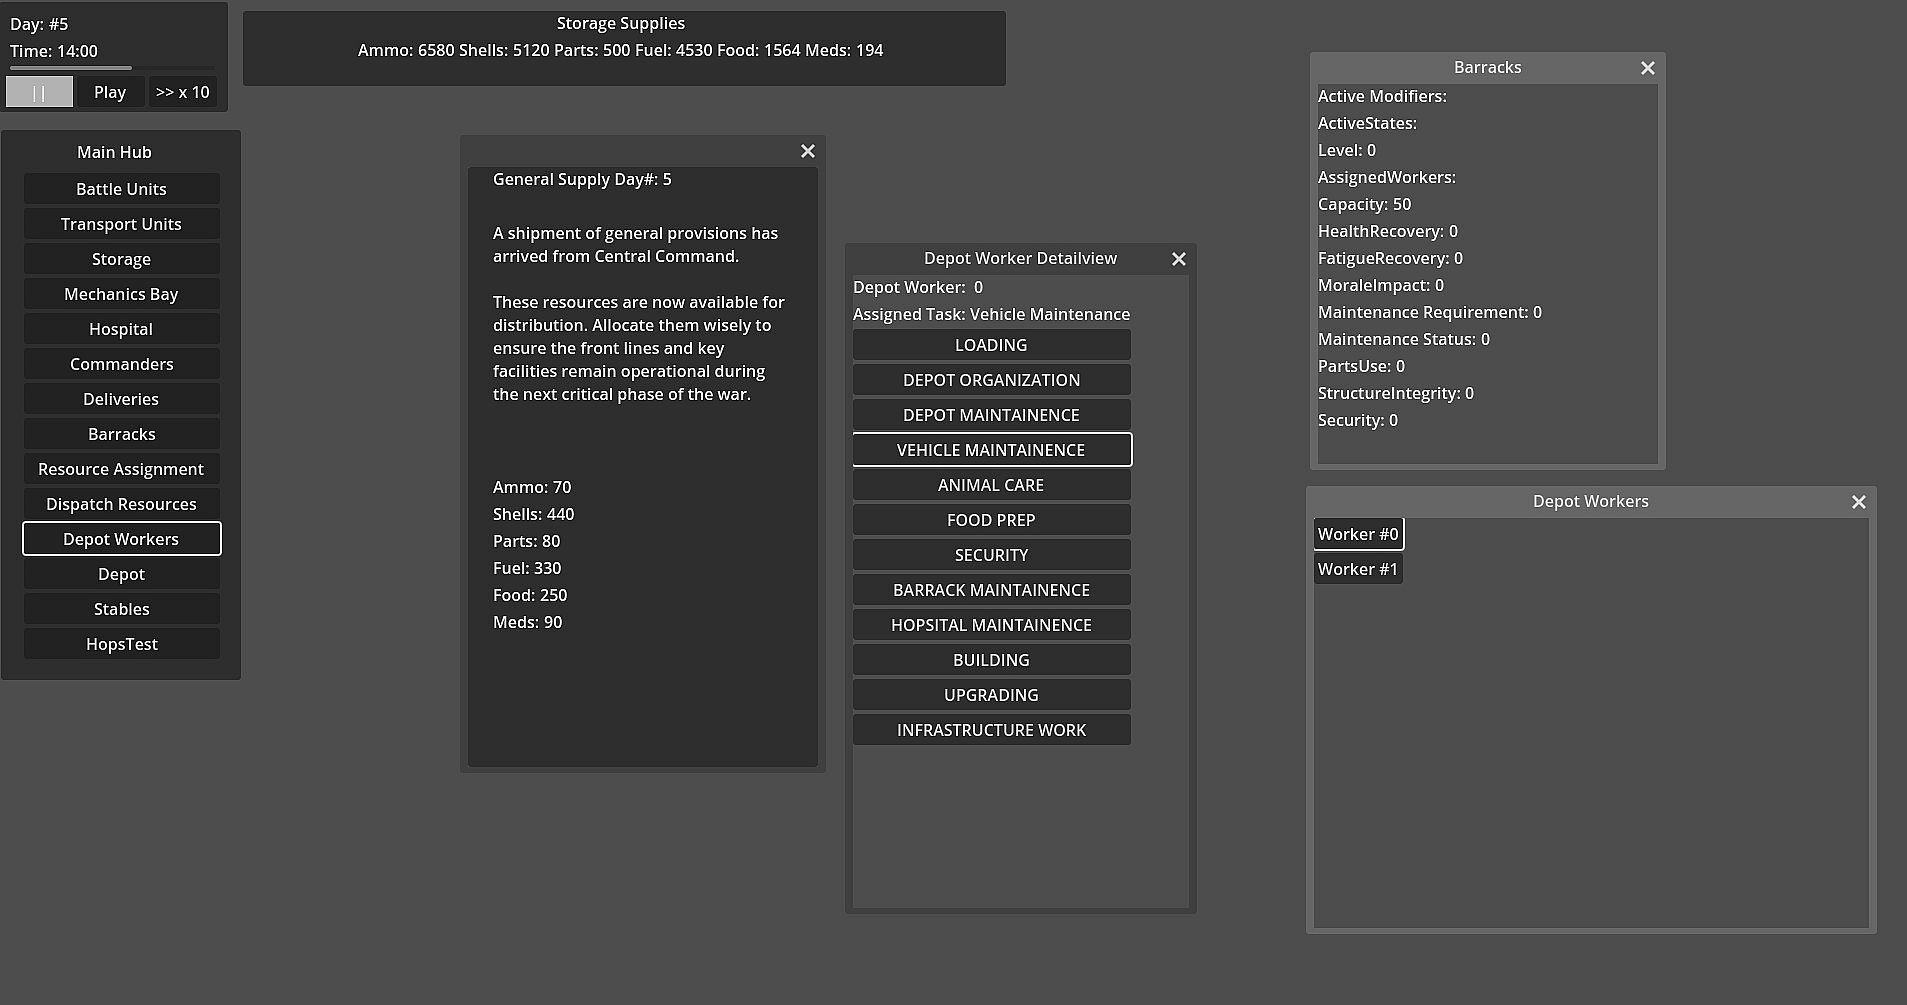Open the Storage menu item
This screenshot has width=1907, height=1005.
point(121,259)
